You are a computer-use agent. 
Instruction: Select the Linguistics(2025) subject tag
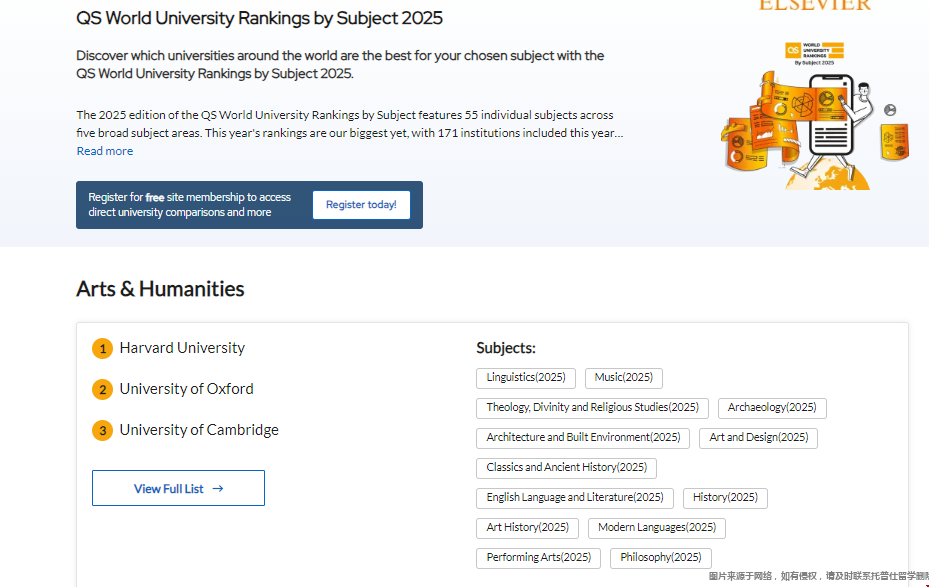(526, 378)
